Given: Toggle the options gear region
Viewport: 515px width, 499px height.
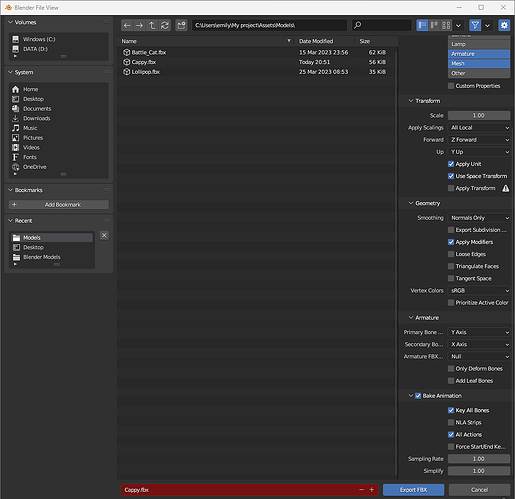Looking at the screenshot, I should tap(504, 25).
